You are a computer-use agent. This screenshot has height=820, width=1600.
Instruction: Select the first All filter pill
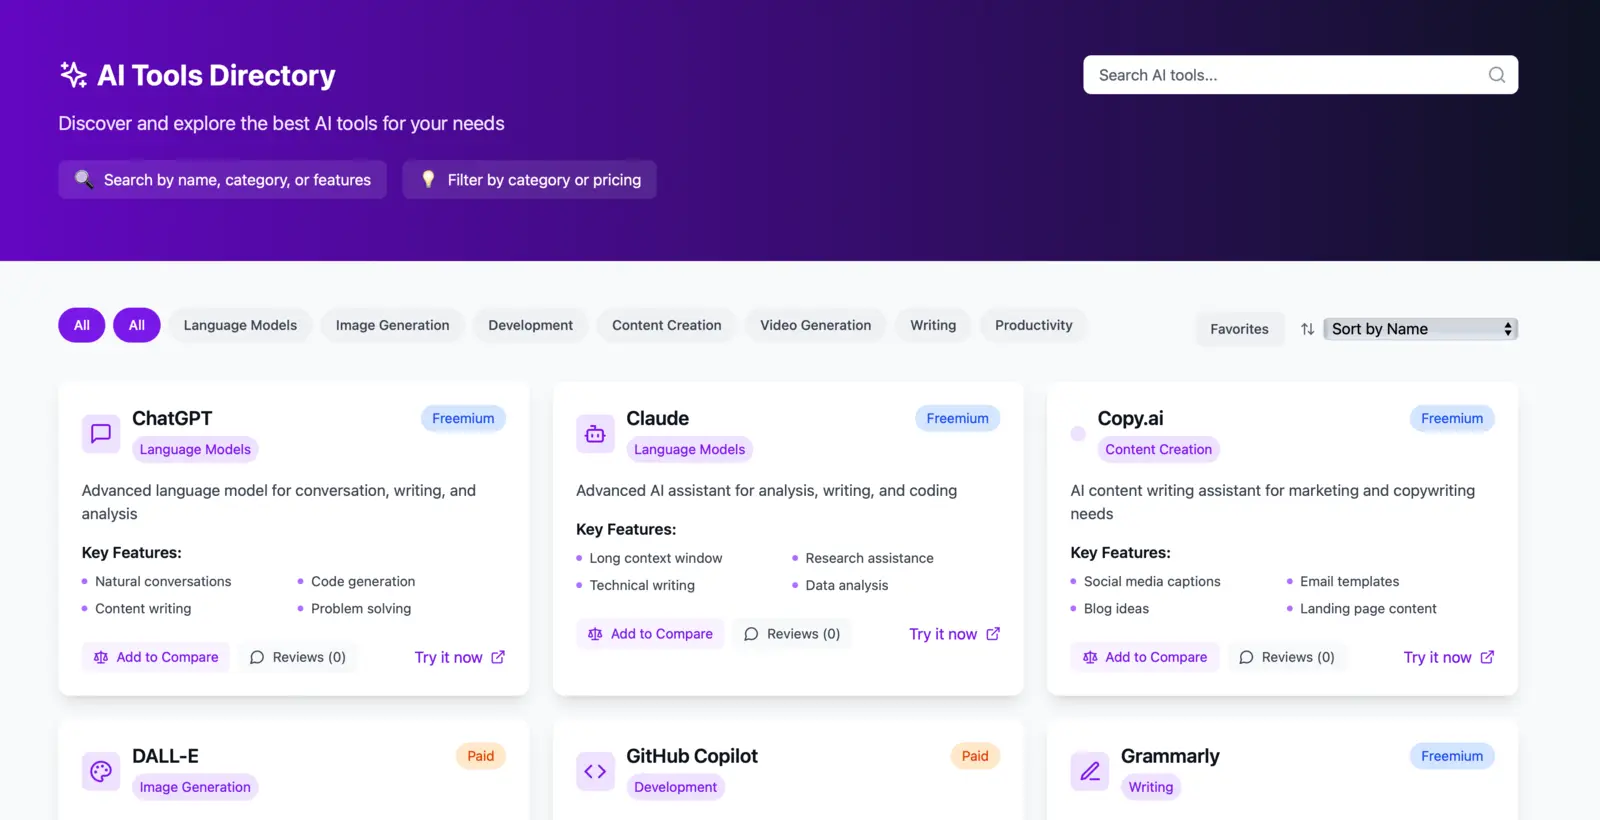click(82, 325)
